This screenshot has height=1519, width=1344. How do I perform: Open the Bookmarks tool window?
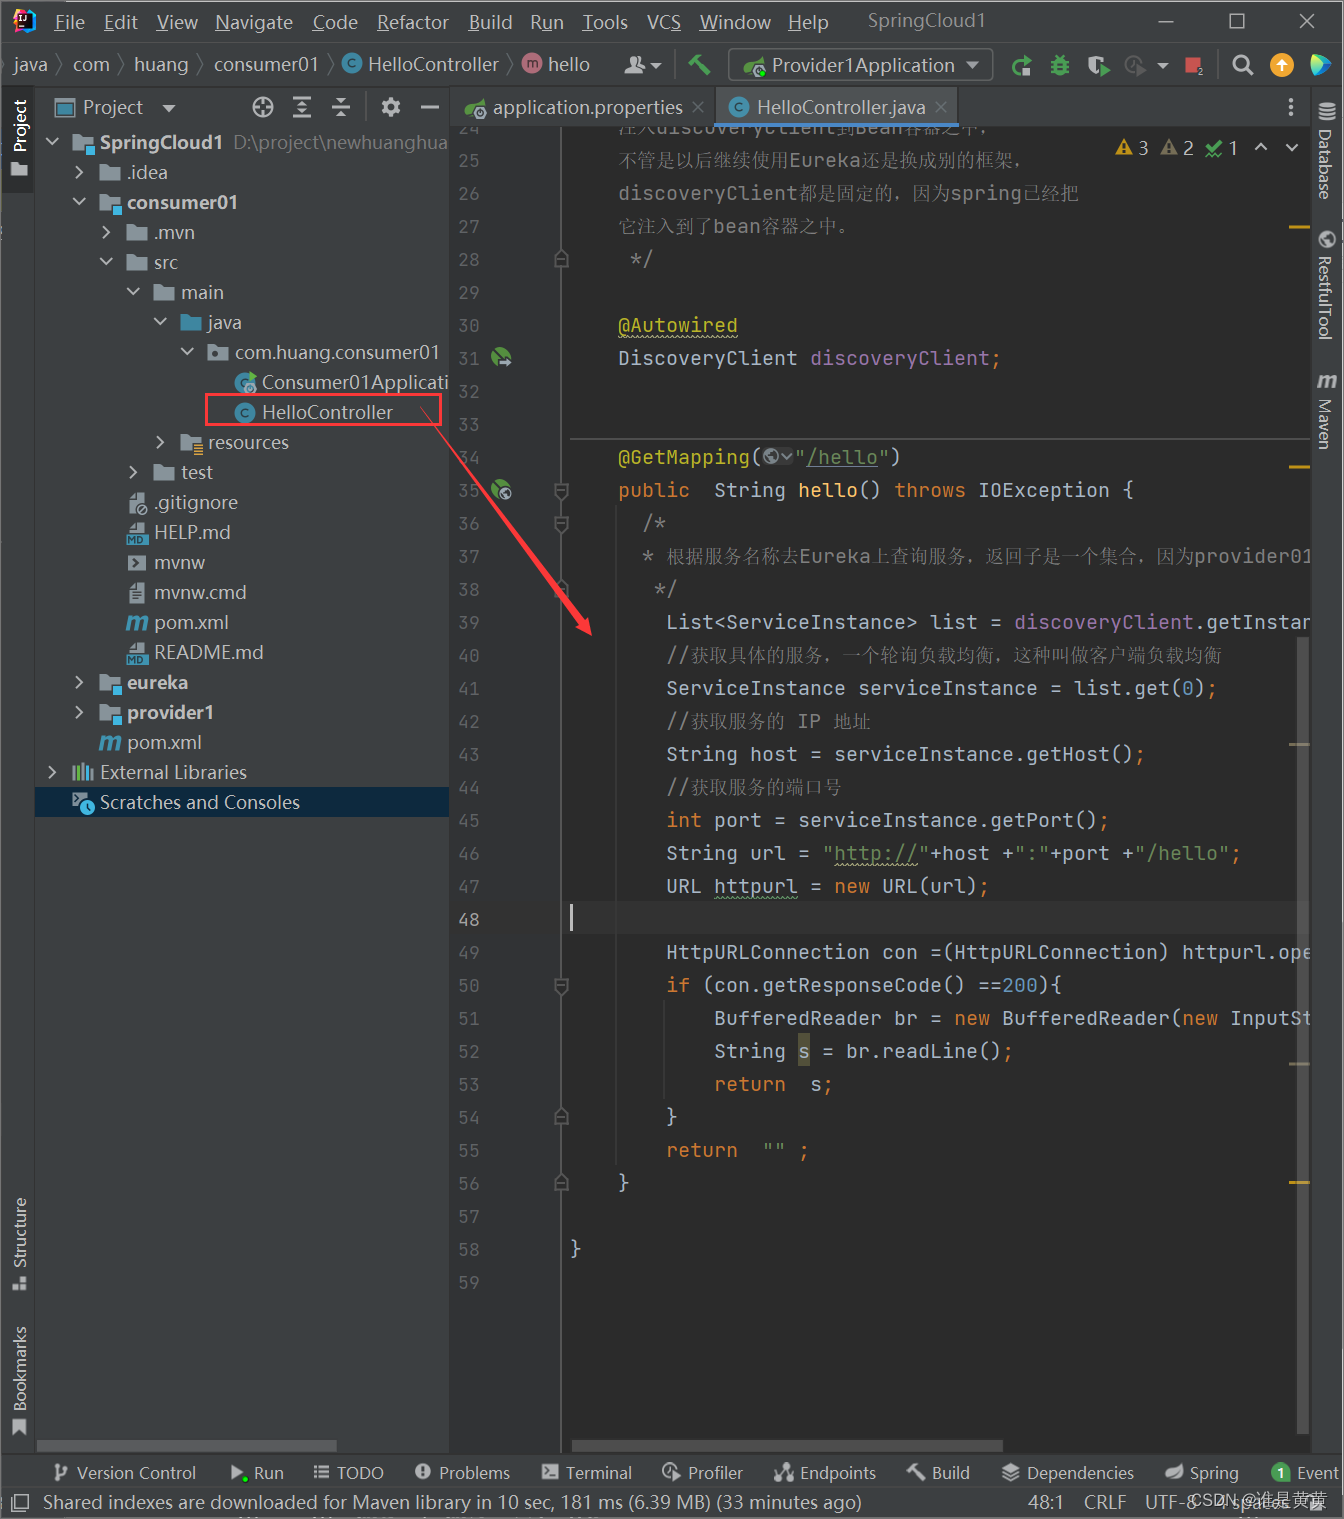click(x=19, y=1380)
